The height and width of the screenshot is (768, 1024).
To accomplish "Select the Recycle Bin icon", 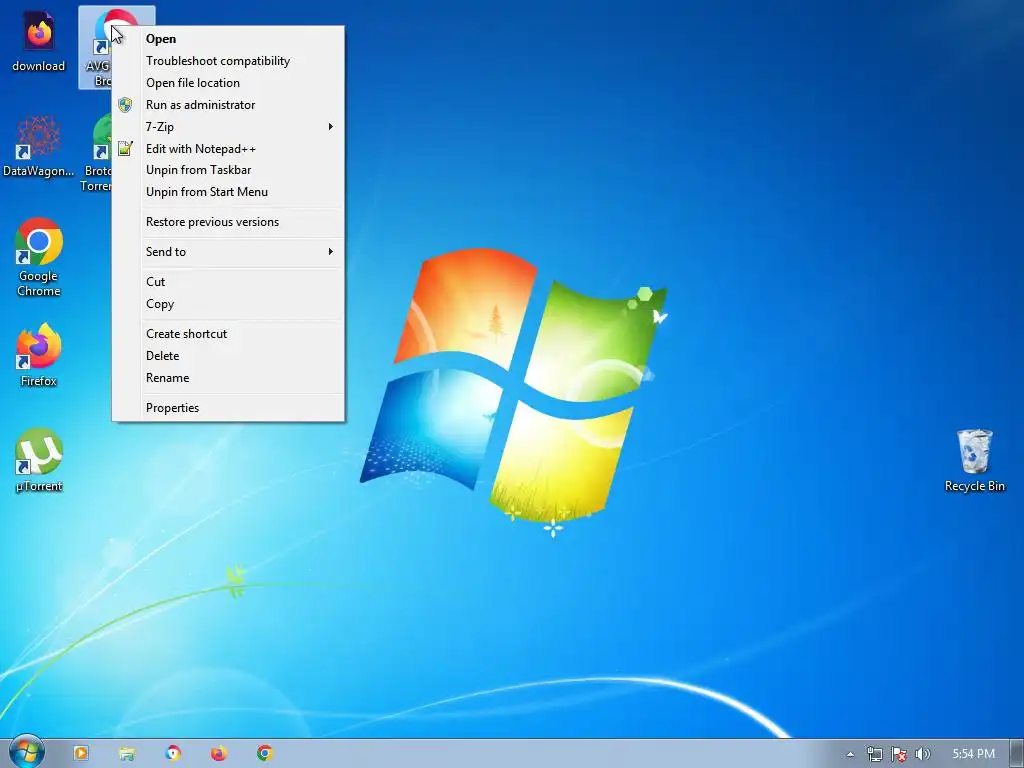I will click(x=974, y=460).
